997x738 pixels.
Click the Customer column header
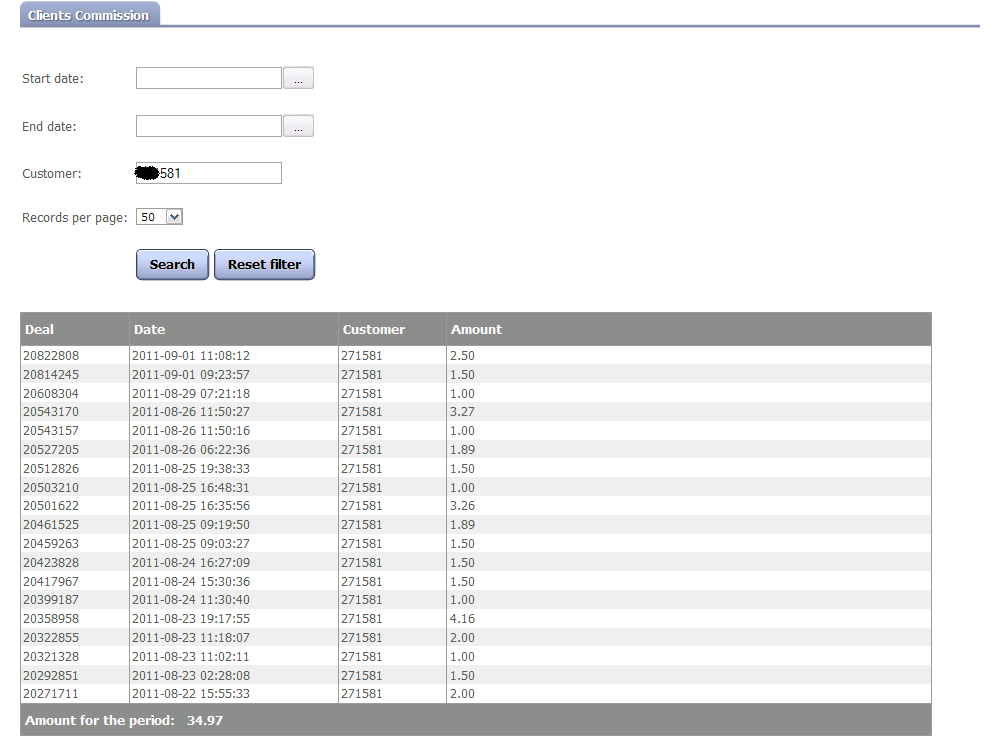[x=373, y=329]
